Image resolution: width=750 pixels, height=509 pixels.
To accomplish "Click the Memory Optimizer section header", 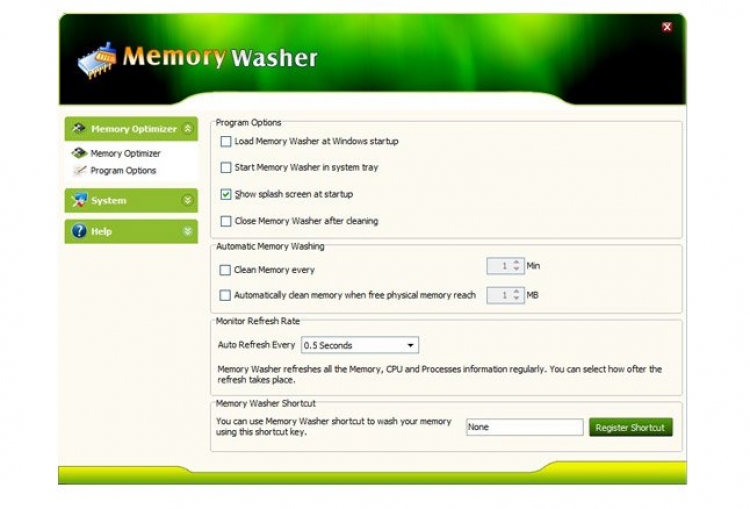I will pyautogui.click(x=131, y=129).
